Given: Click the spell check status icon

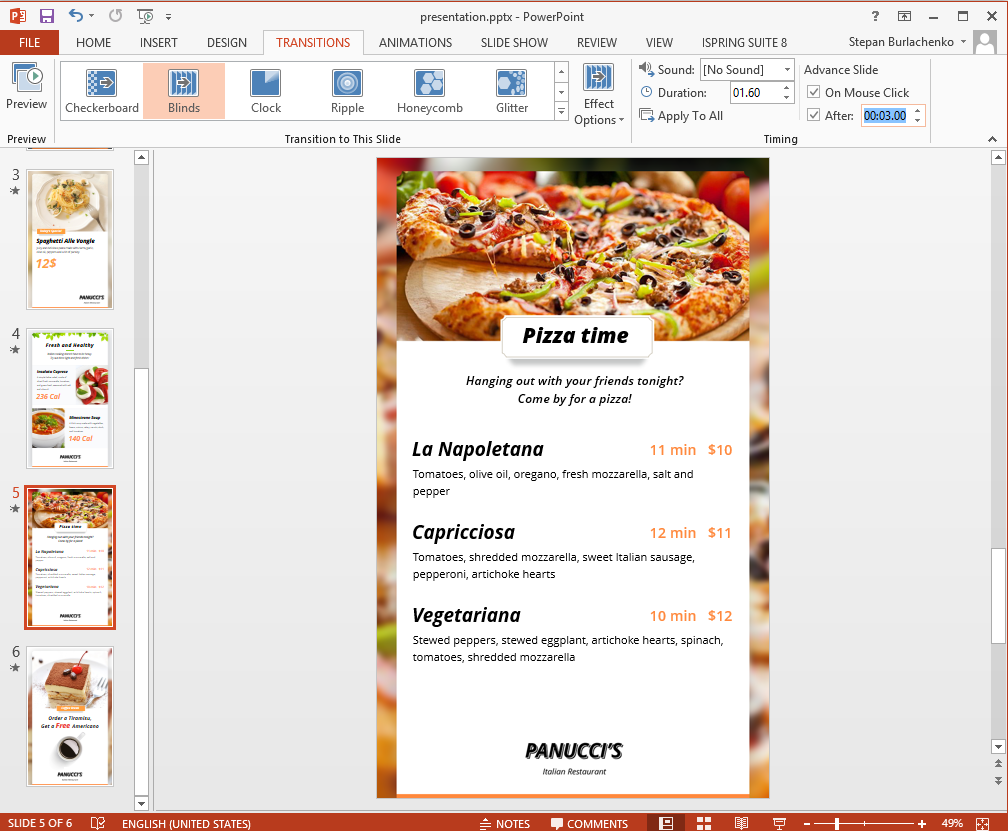Looking at the screenshot, I should [98, 823].
